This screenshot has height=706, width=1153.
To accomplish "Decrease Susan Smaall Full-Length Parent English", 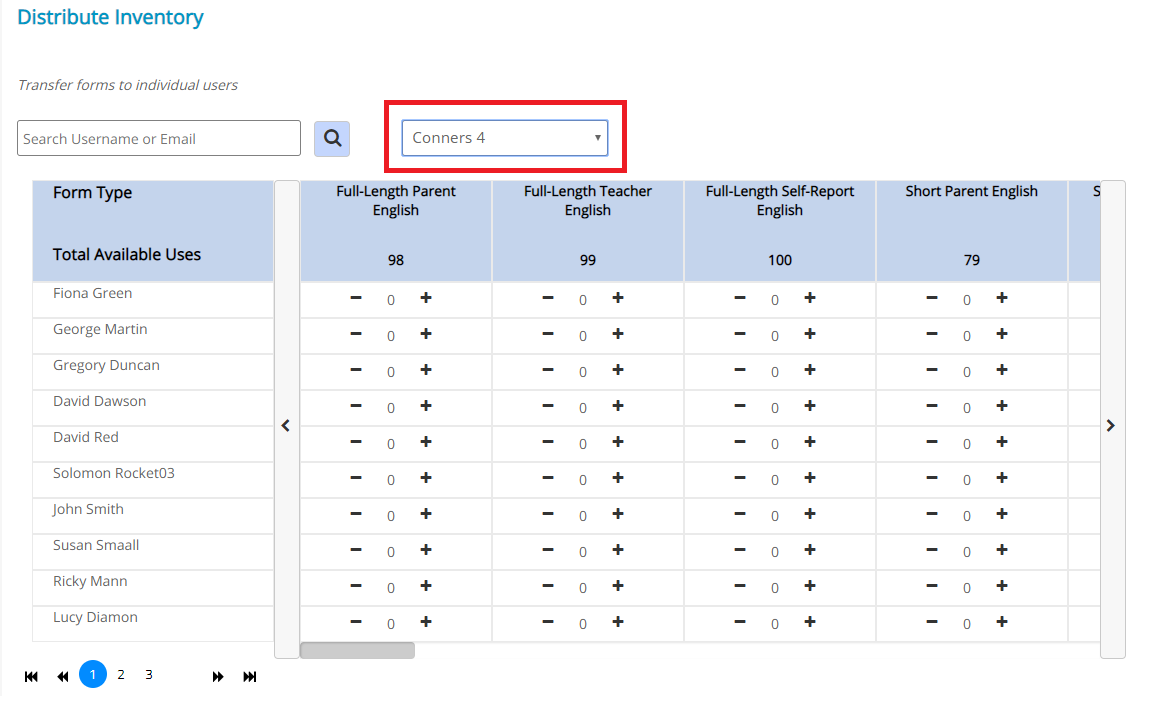I will click(356, 550).
